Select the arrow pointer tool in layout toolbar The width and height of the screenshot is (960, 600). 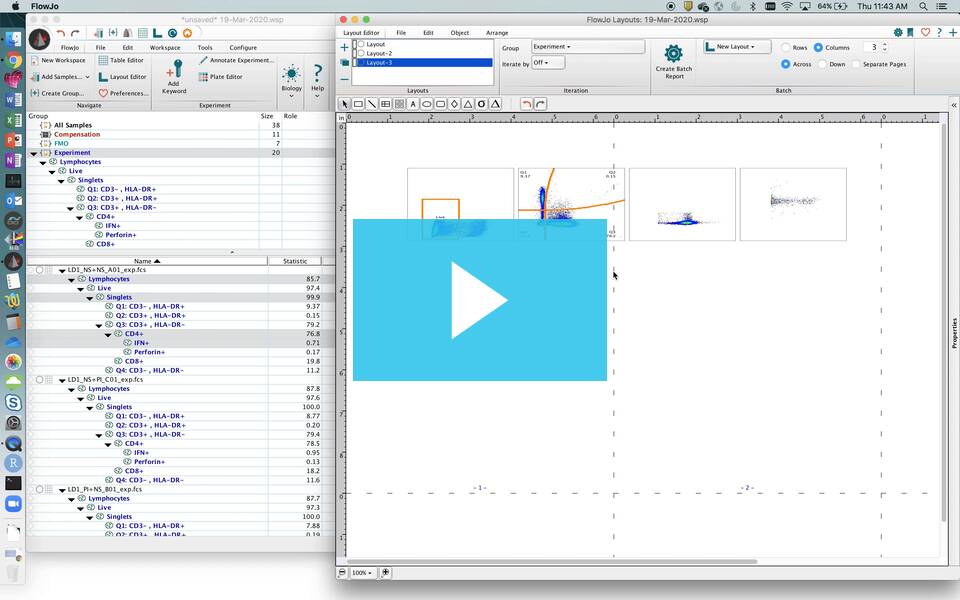345,104
